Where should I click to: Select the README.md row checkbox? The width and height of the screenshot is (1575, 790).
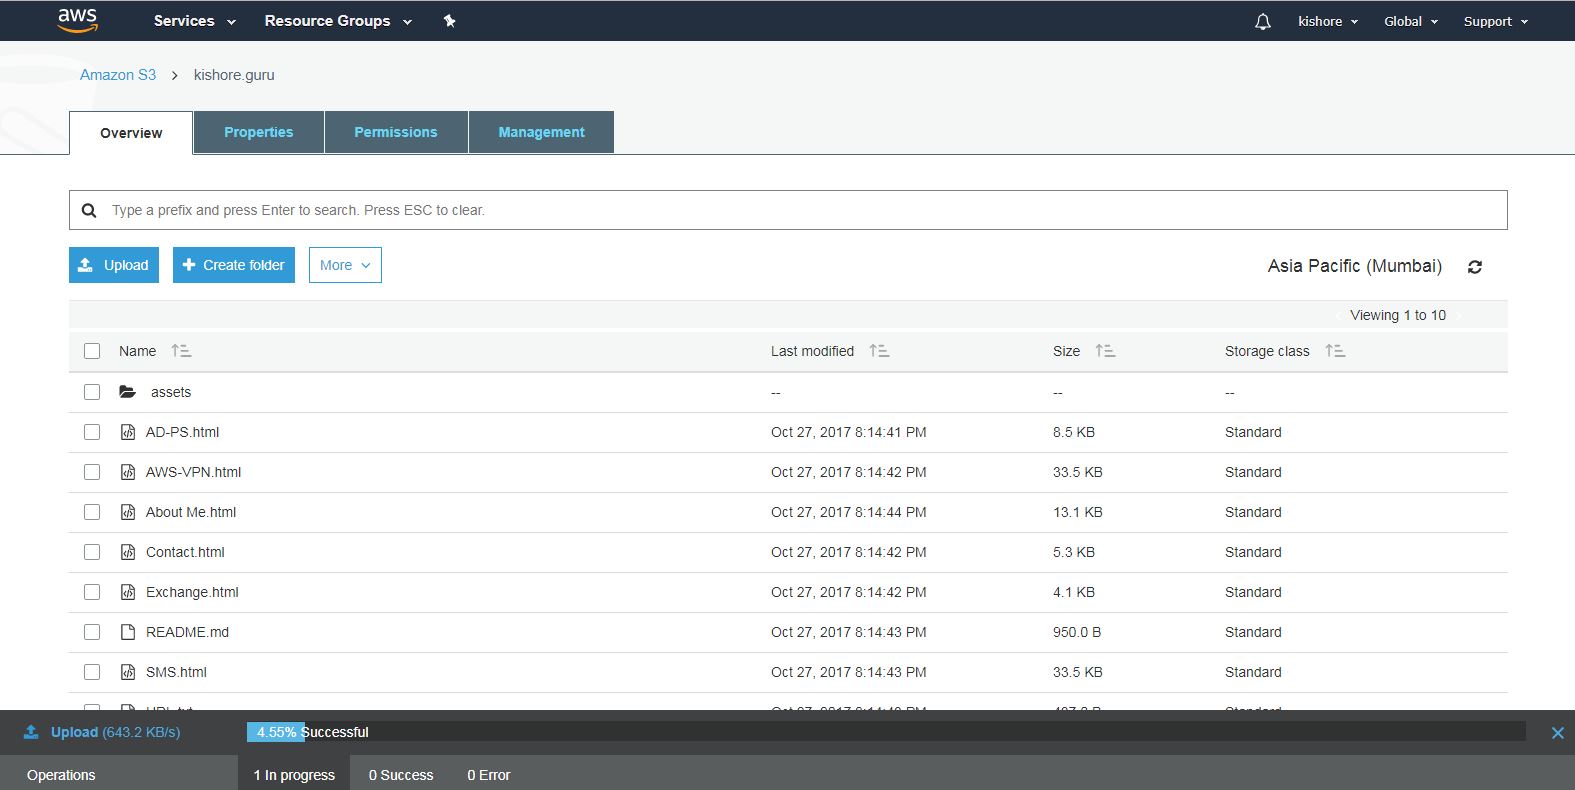[92, 632]
